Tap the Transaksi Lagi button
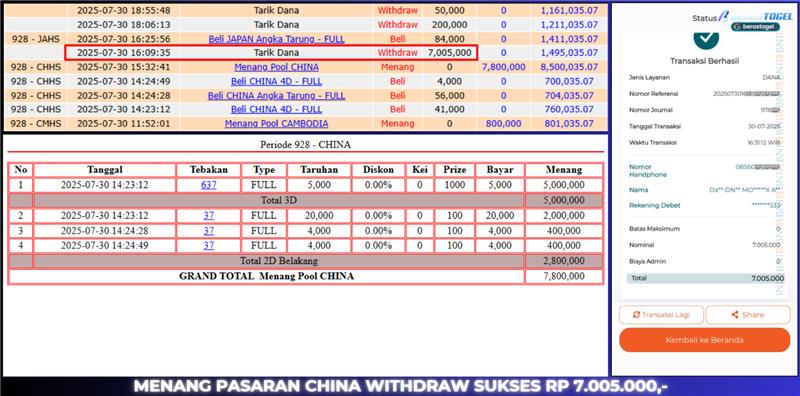 [661, 315]
